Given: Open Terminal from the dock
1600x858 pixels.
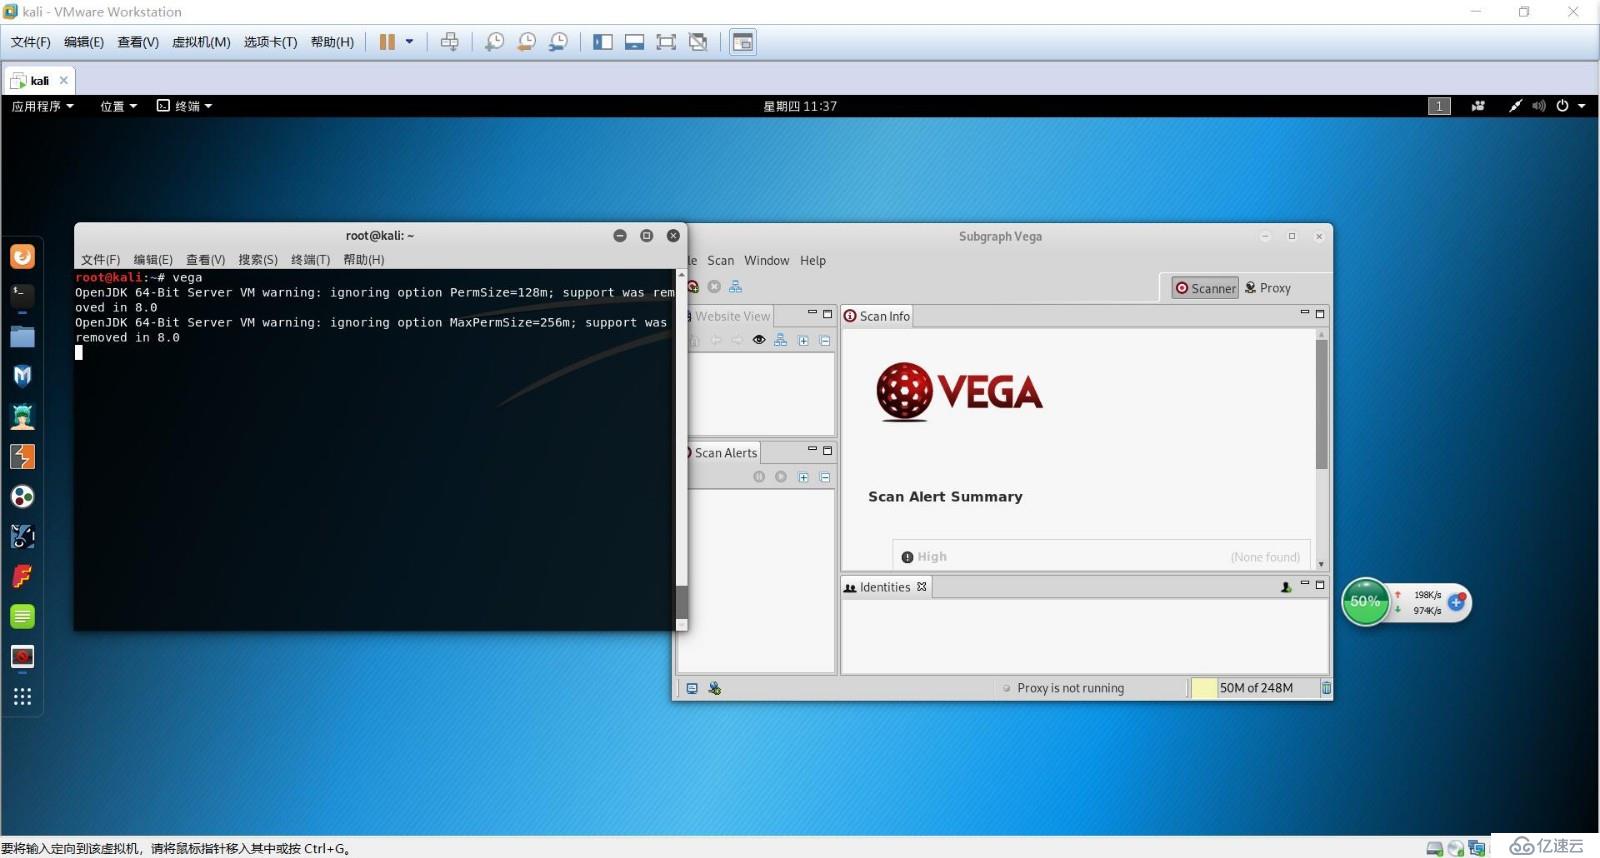Looking at the screenshot, I should pos(22,296).
